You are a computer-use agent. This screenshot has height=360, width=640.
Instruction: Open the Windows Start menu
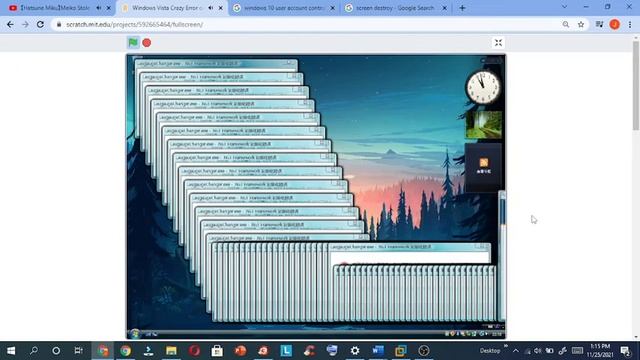(11, 351)
